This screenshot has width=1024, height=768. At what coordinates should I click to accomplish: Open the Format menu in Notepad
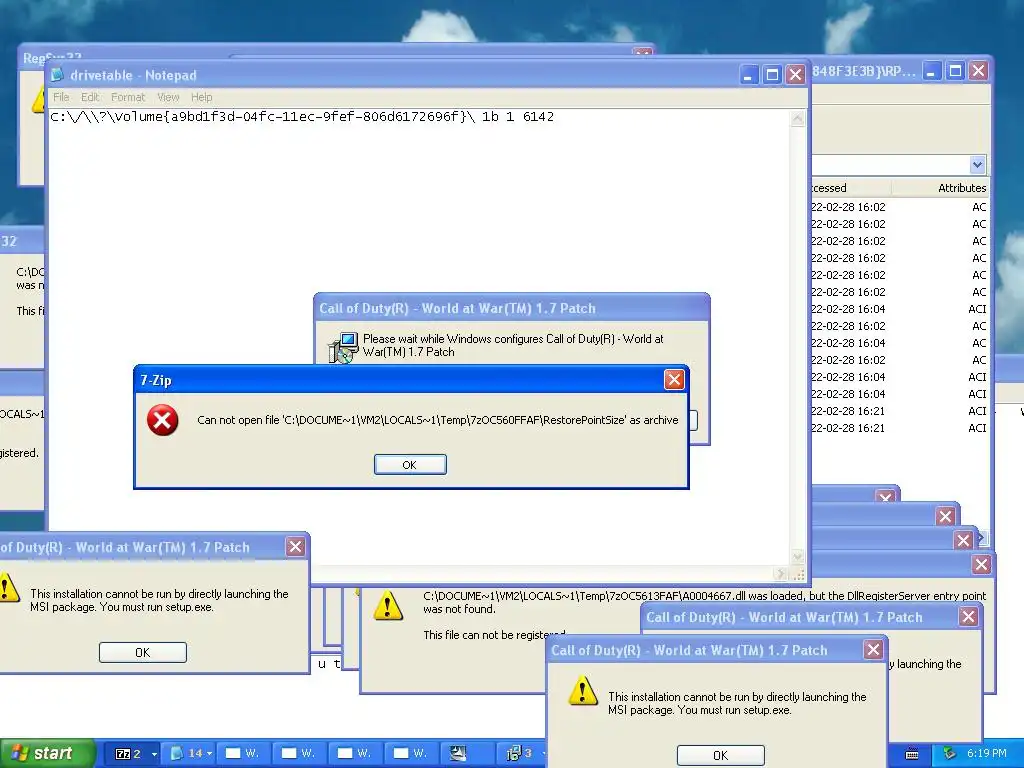tap(127, 97)
